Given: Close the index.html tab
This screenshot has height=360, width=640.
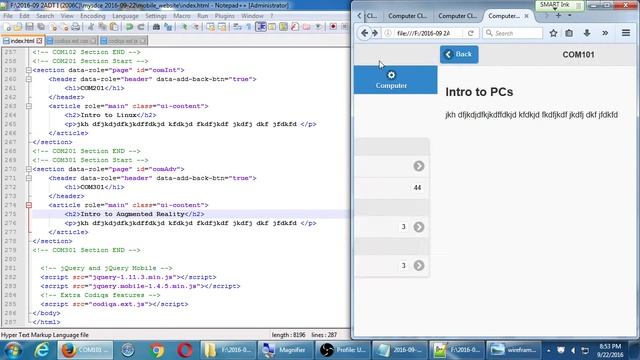Looking at the screenshot, I should [39, 41].
